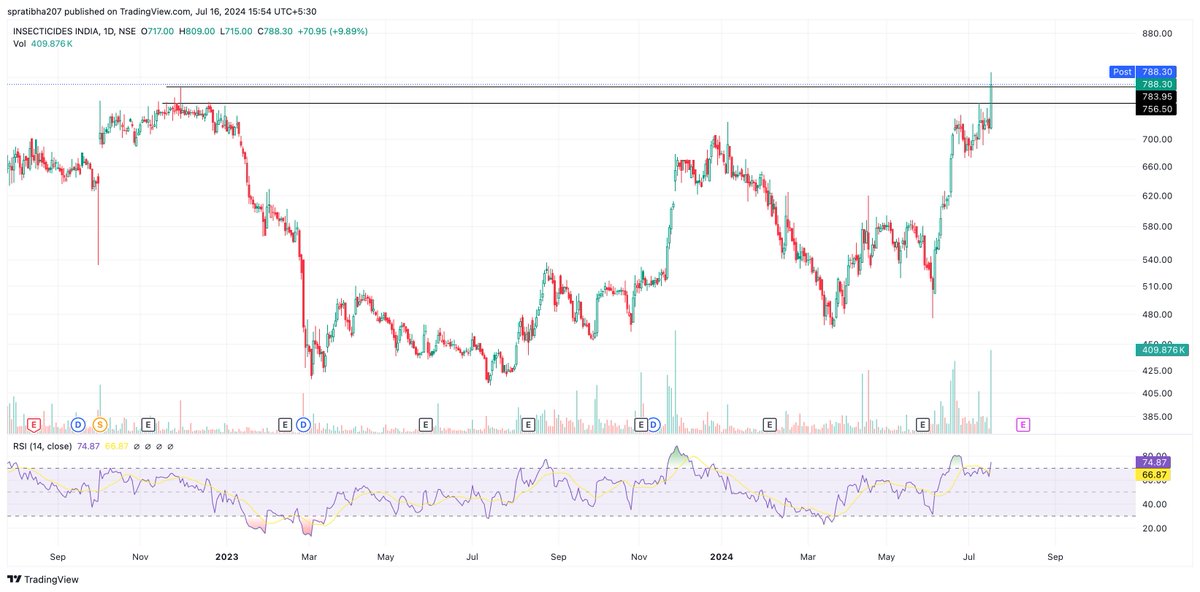The width and height of the screenshot is (1200, 592).
Task: Click the 40.00 RSI axis label
Action: [x=1155, y=505]
